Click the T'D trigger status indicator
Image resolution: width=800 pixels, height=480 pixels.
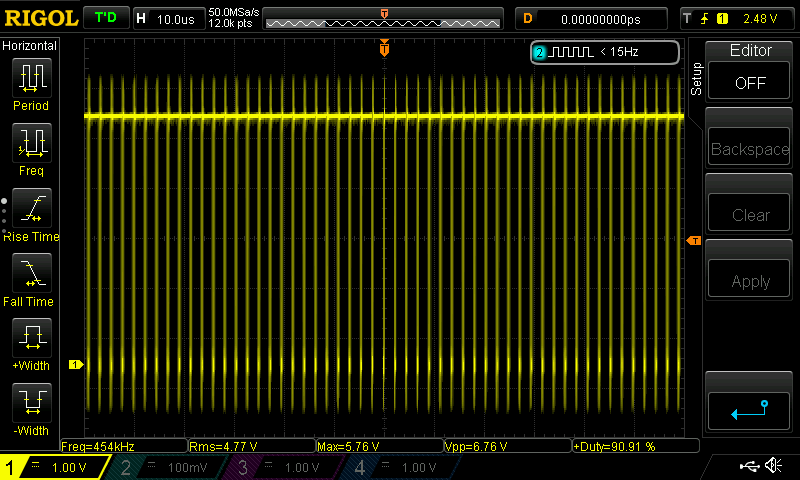point(106,18)
